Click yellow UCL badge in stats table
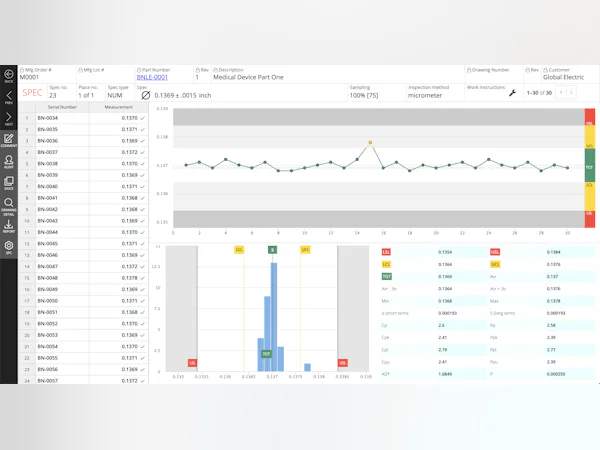The width and height of the screenshot is (600, 450). (495, 264)
